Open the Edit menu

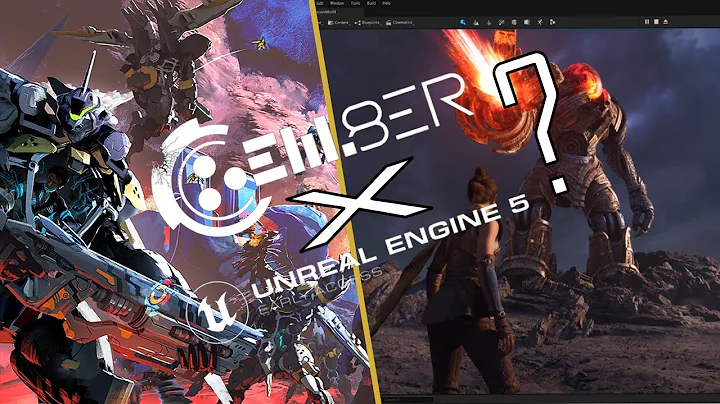[x=320, y=3]
